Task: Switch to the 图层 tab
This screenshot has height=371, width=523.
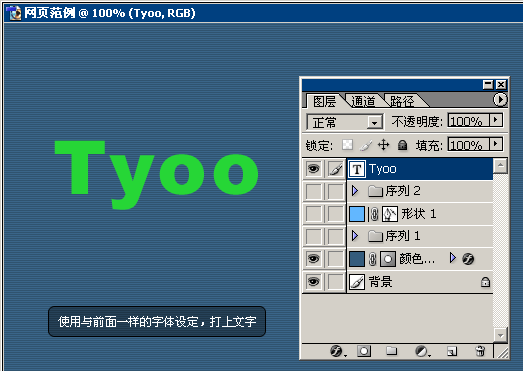Action: click(x=324, y=101)
